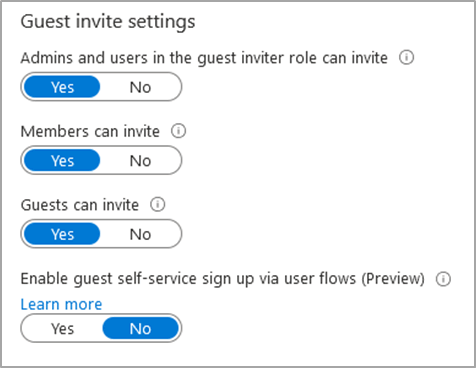
Task: Click Enable guest self-service sign up label
Action: click(x=223, y=279)
